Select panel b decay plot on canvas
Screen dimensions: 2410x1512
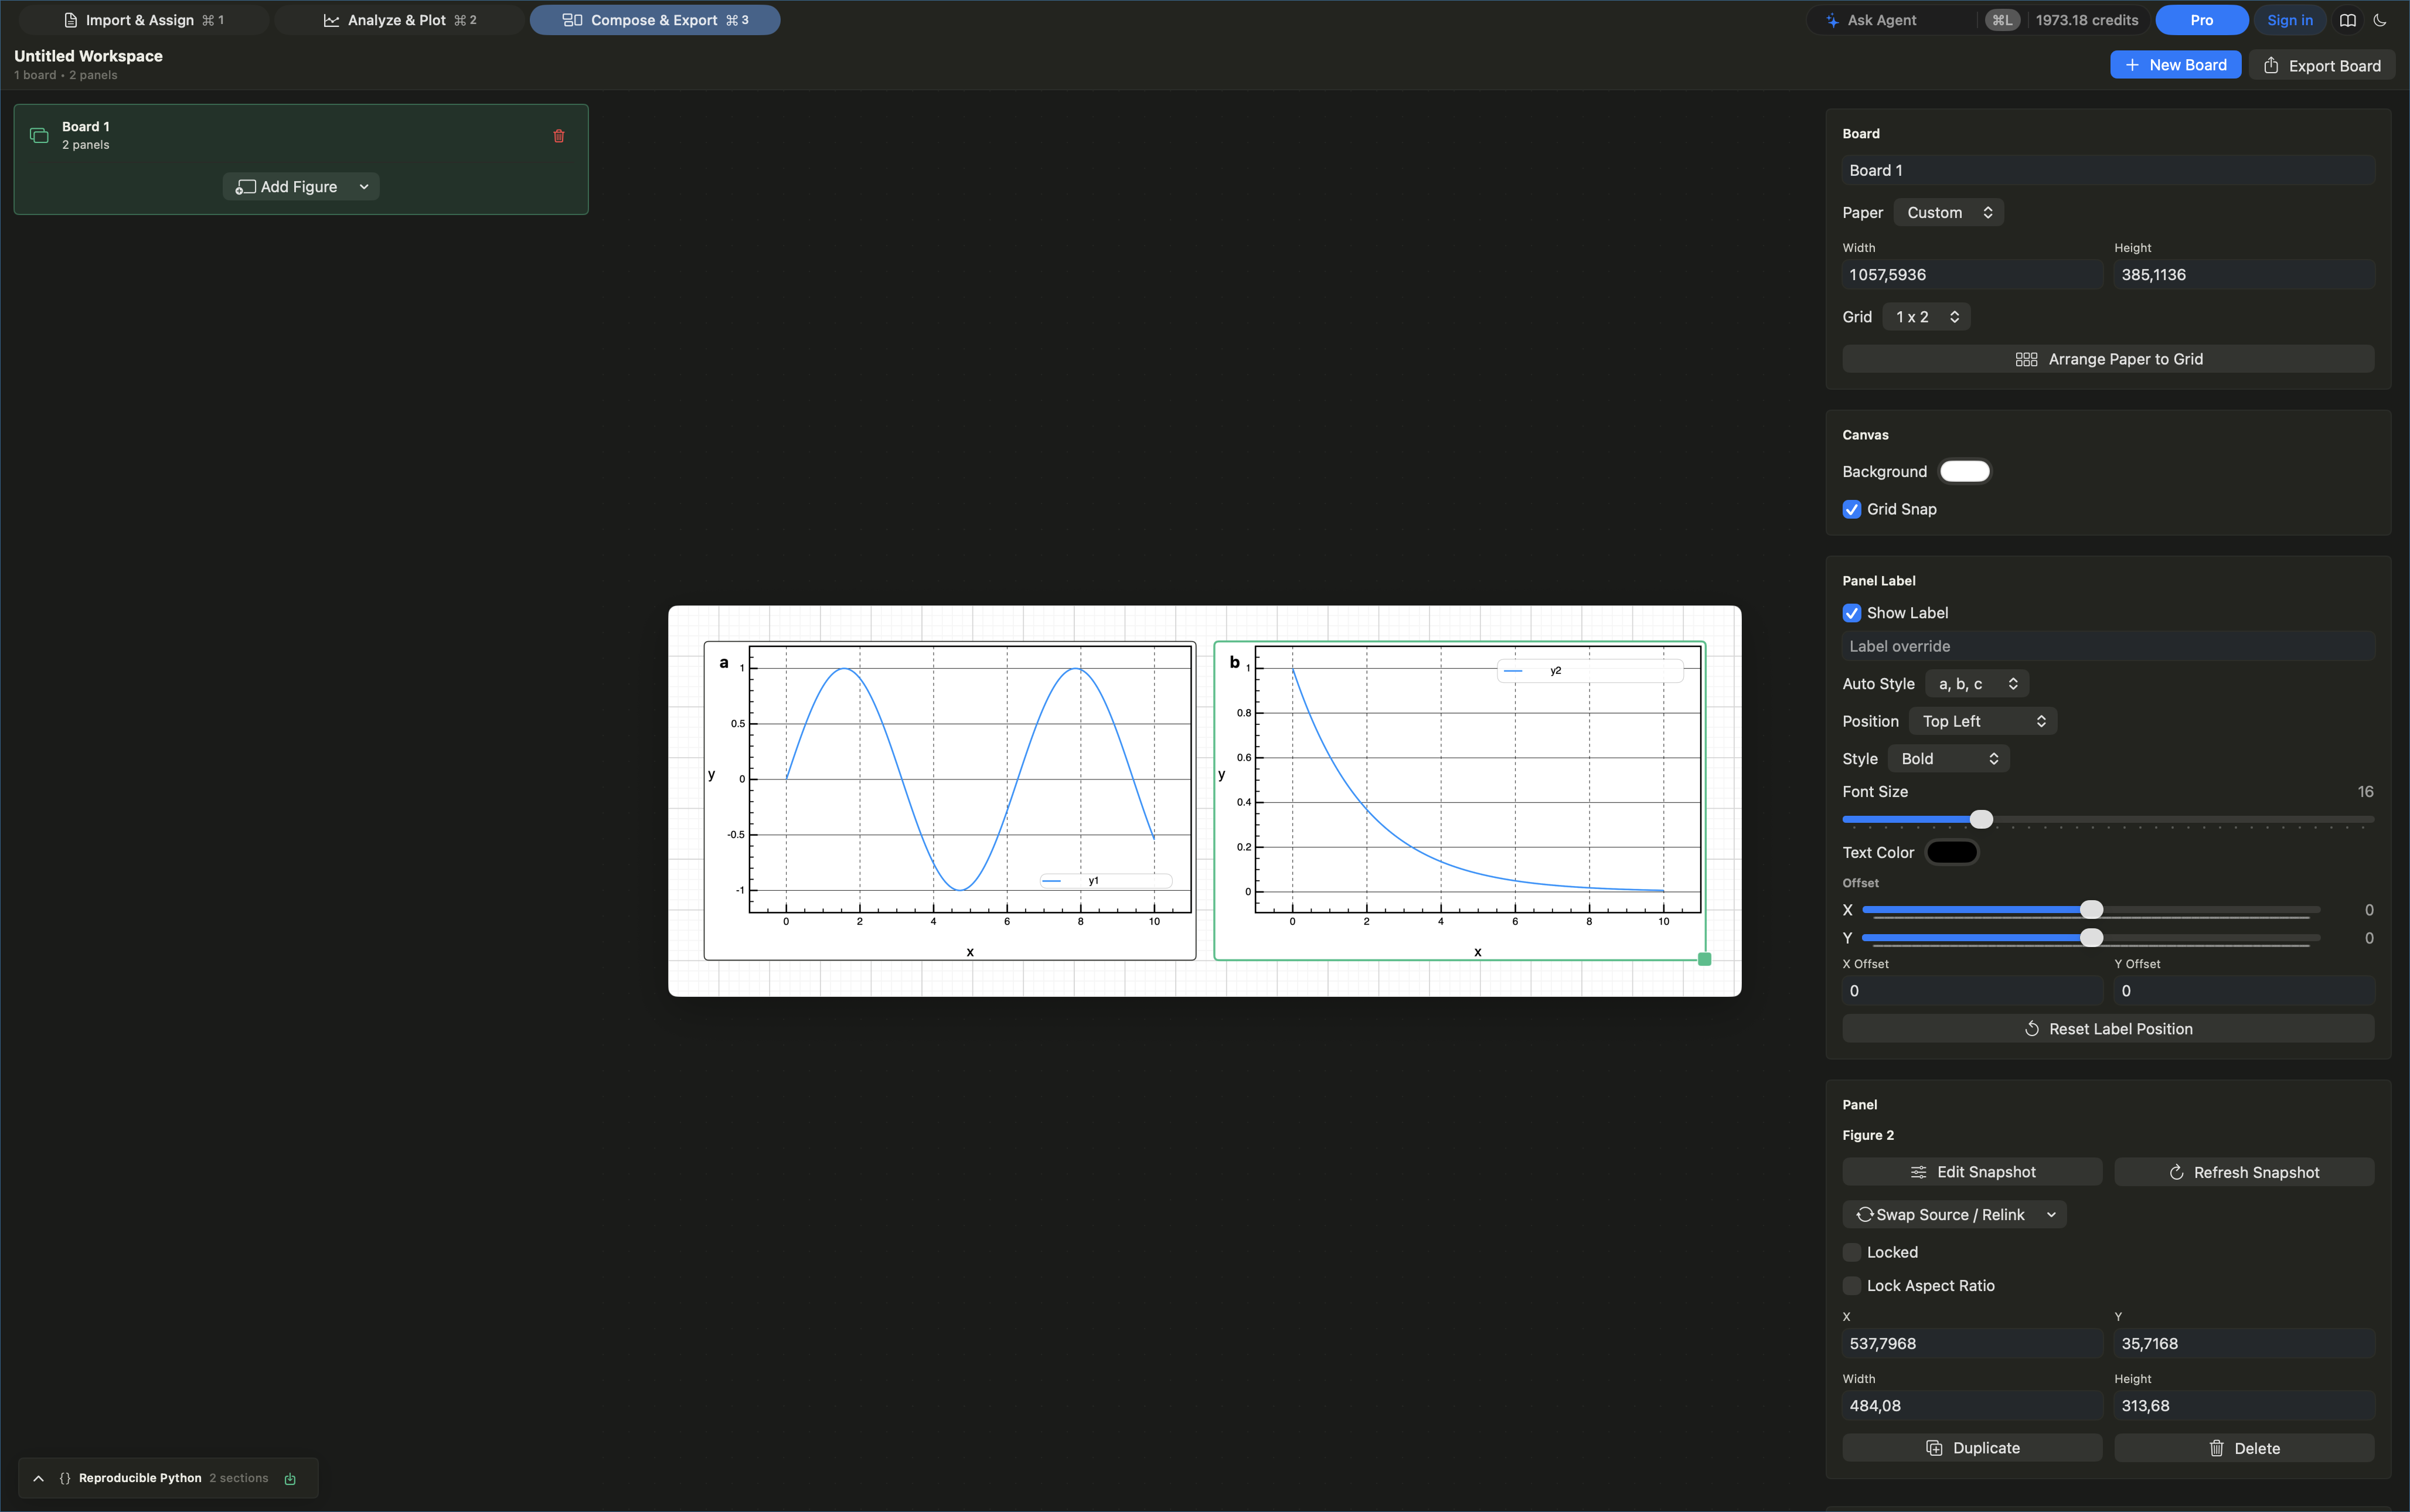(1460, 801)
